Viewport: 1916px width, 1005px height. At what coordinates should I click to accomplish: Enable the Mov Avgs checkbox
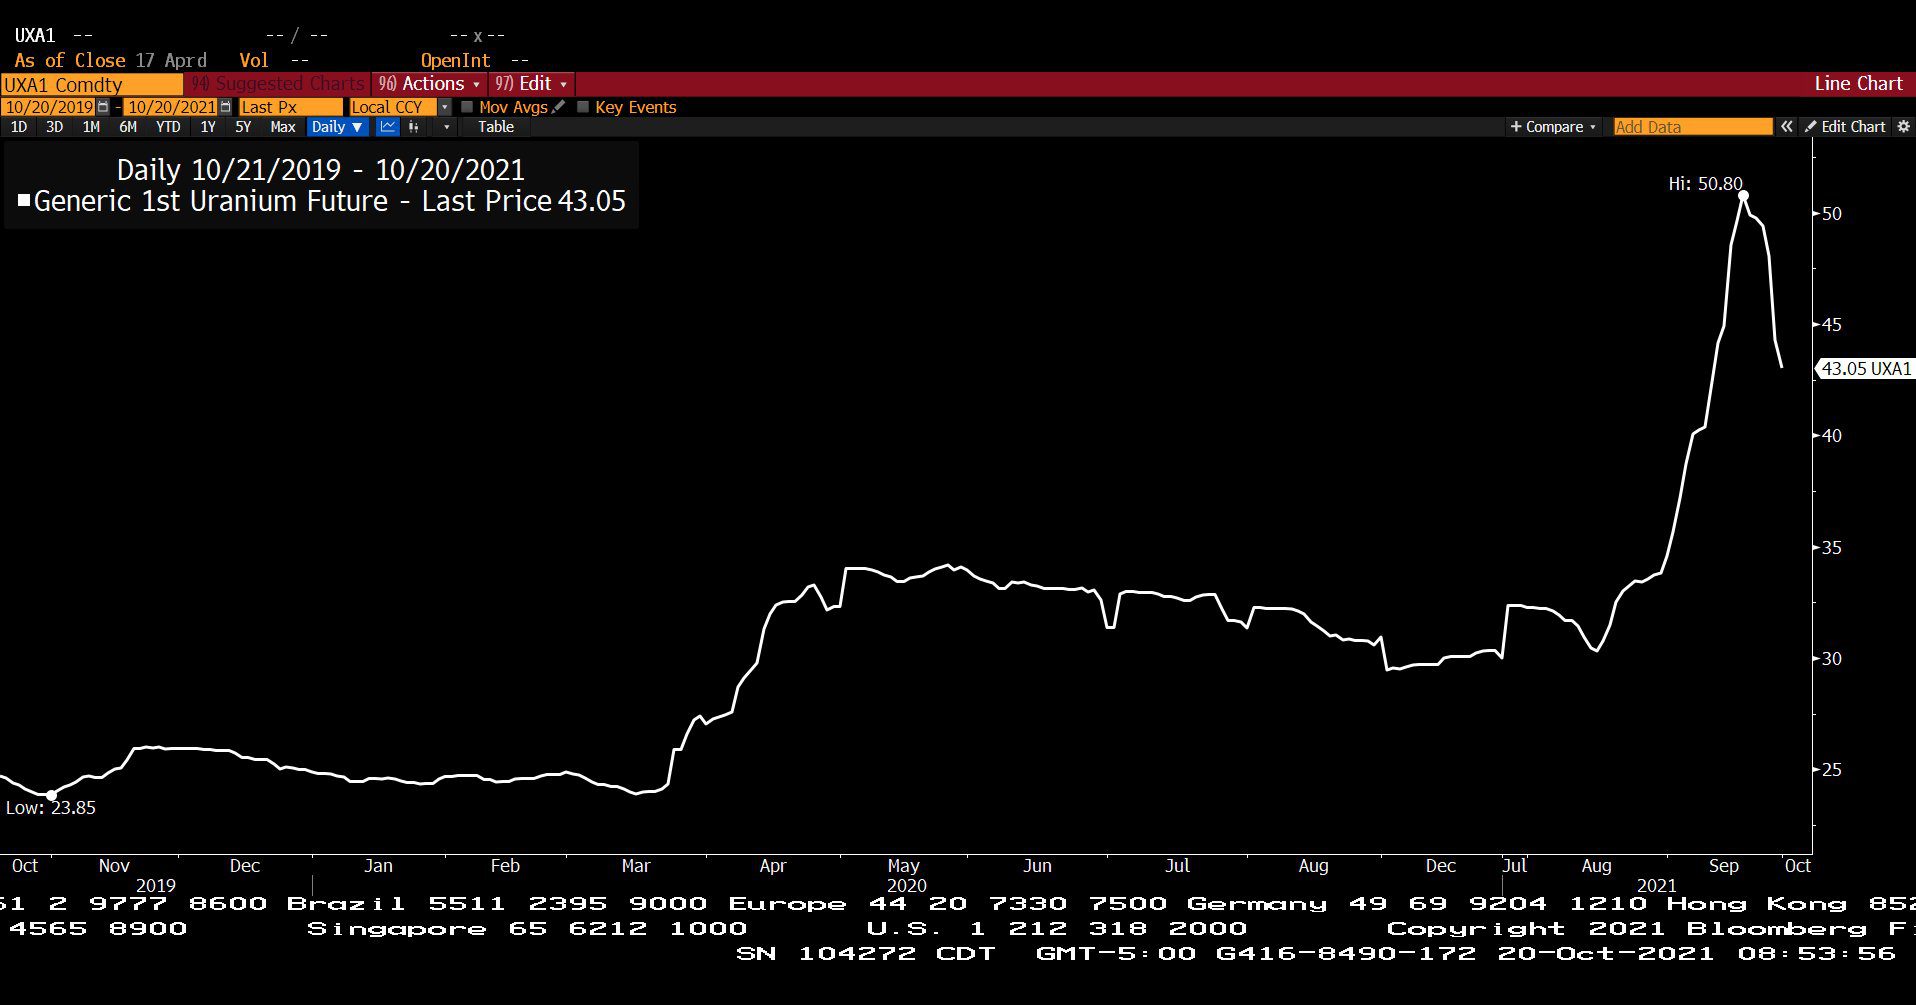[x=467, y=107]
